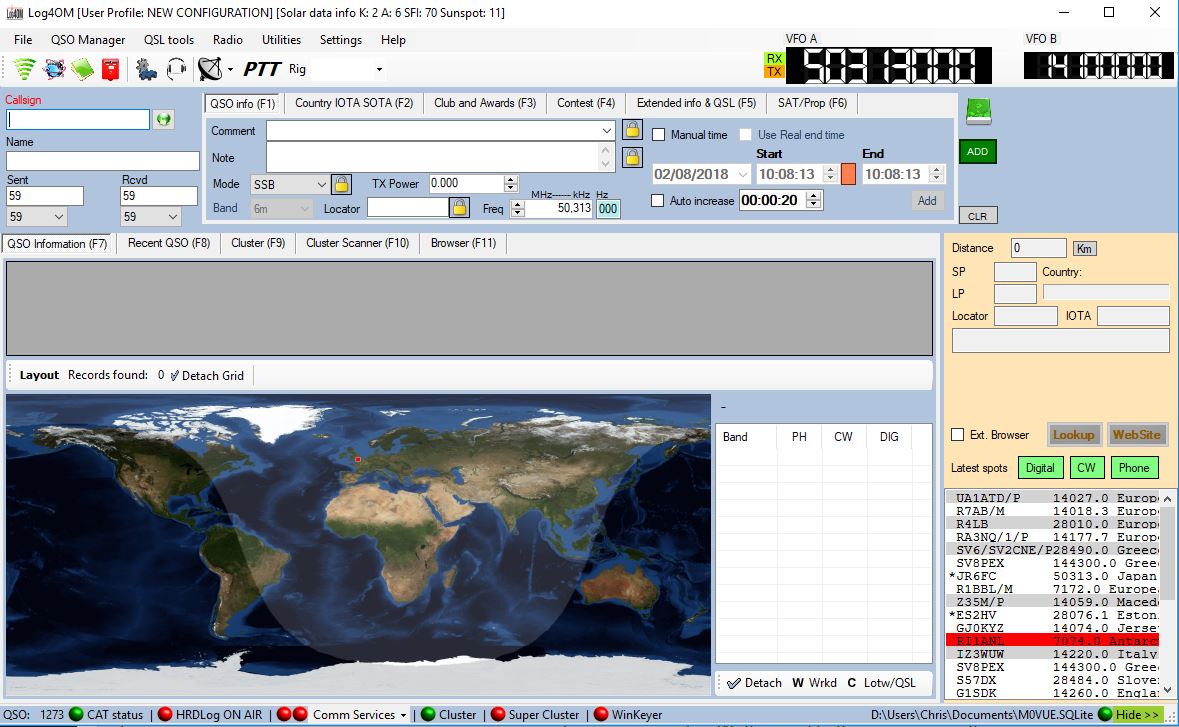
Task: Click the TX indicator beside VFO A
Action: pyautogui.click(x=774, y=72)
